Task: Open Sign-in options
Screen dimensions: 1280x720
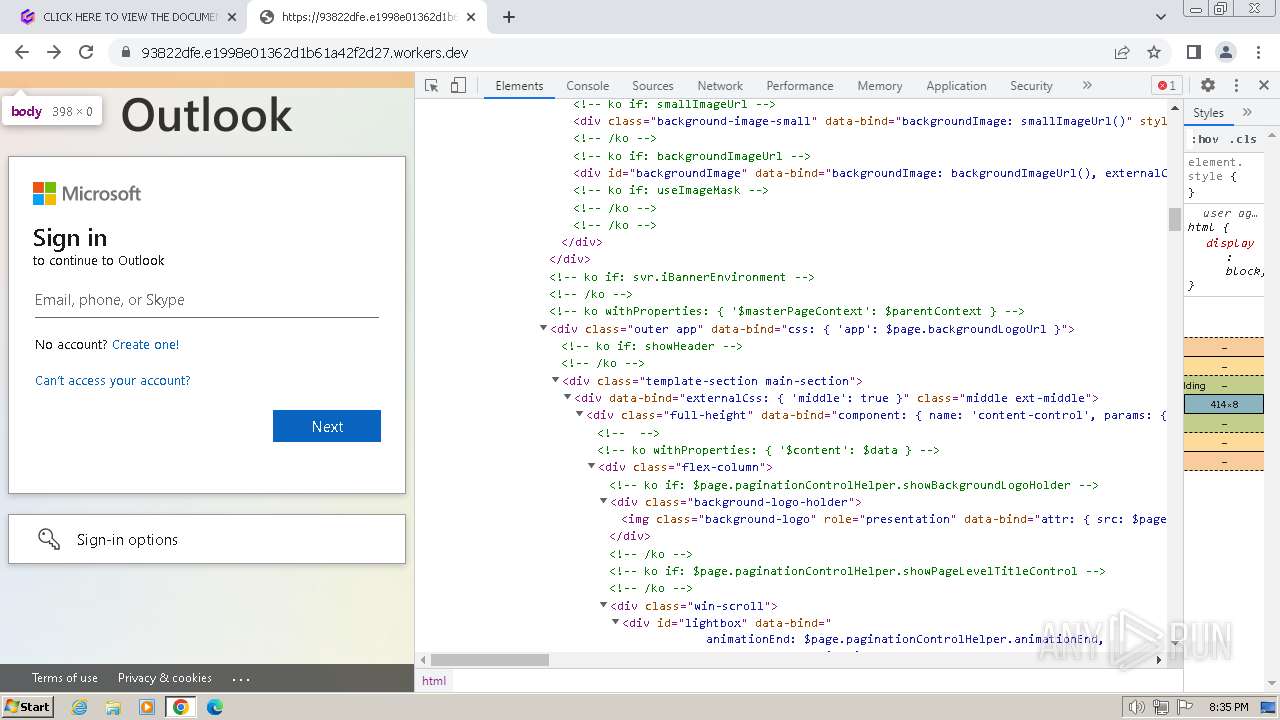Action: (207, 539)
